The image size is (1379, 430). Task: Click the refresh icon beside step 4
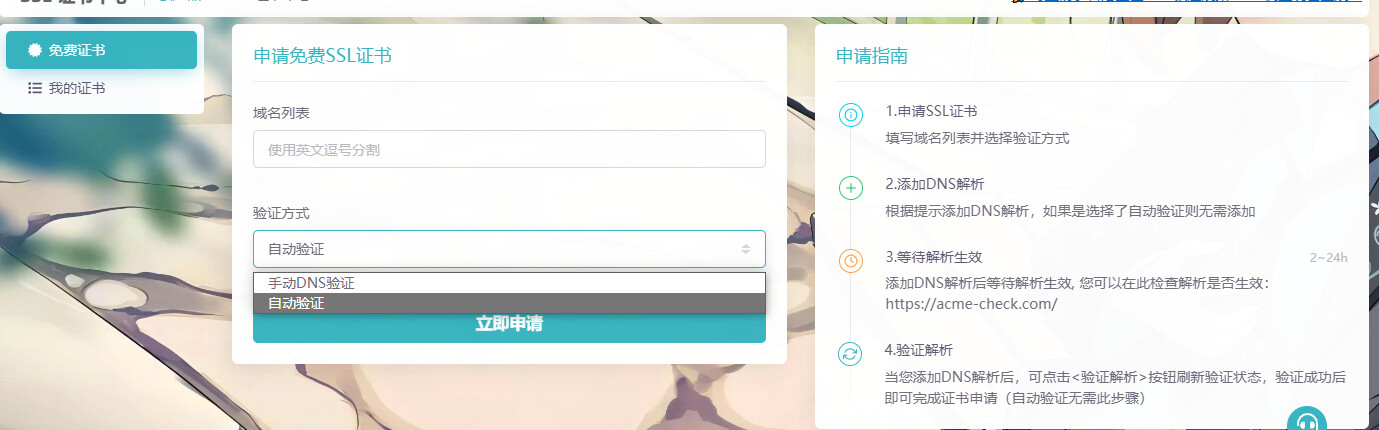coord(850,354)
